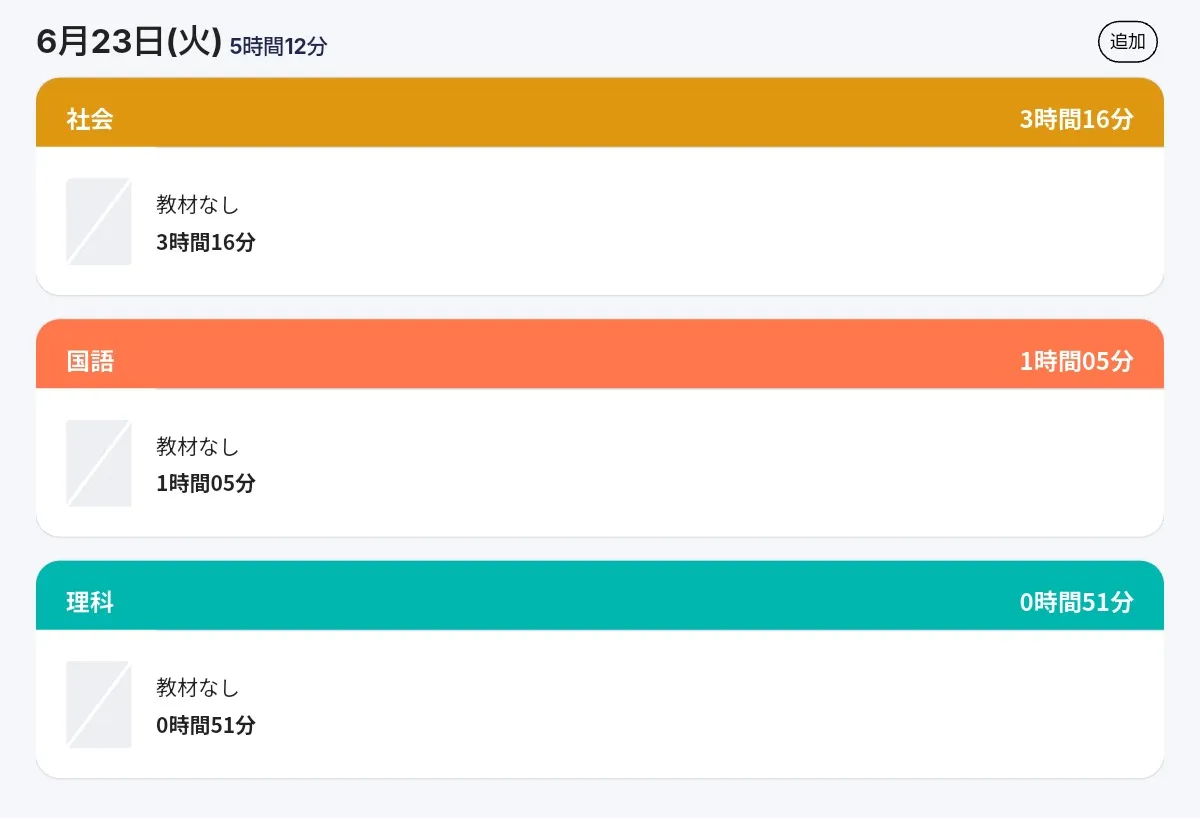
Task: Click the 5時間12分 daily total
Action: click(x=278, y=46)
